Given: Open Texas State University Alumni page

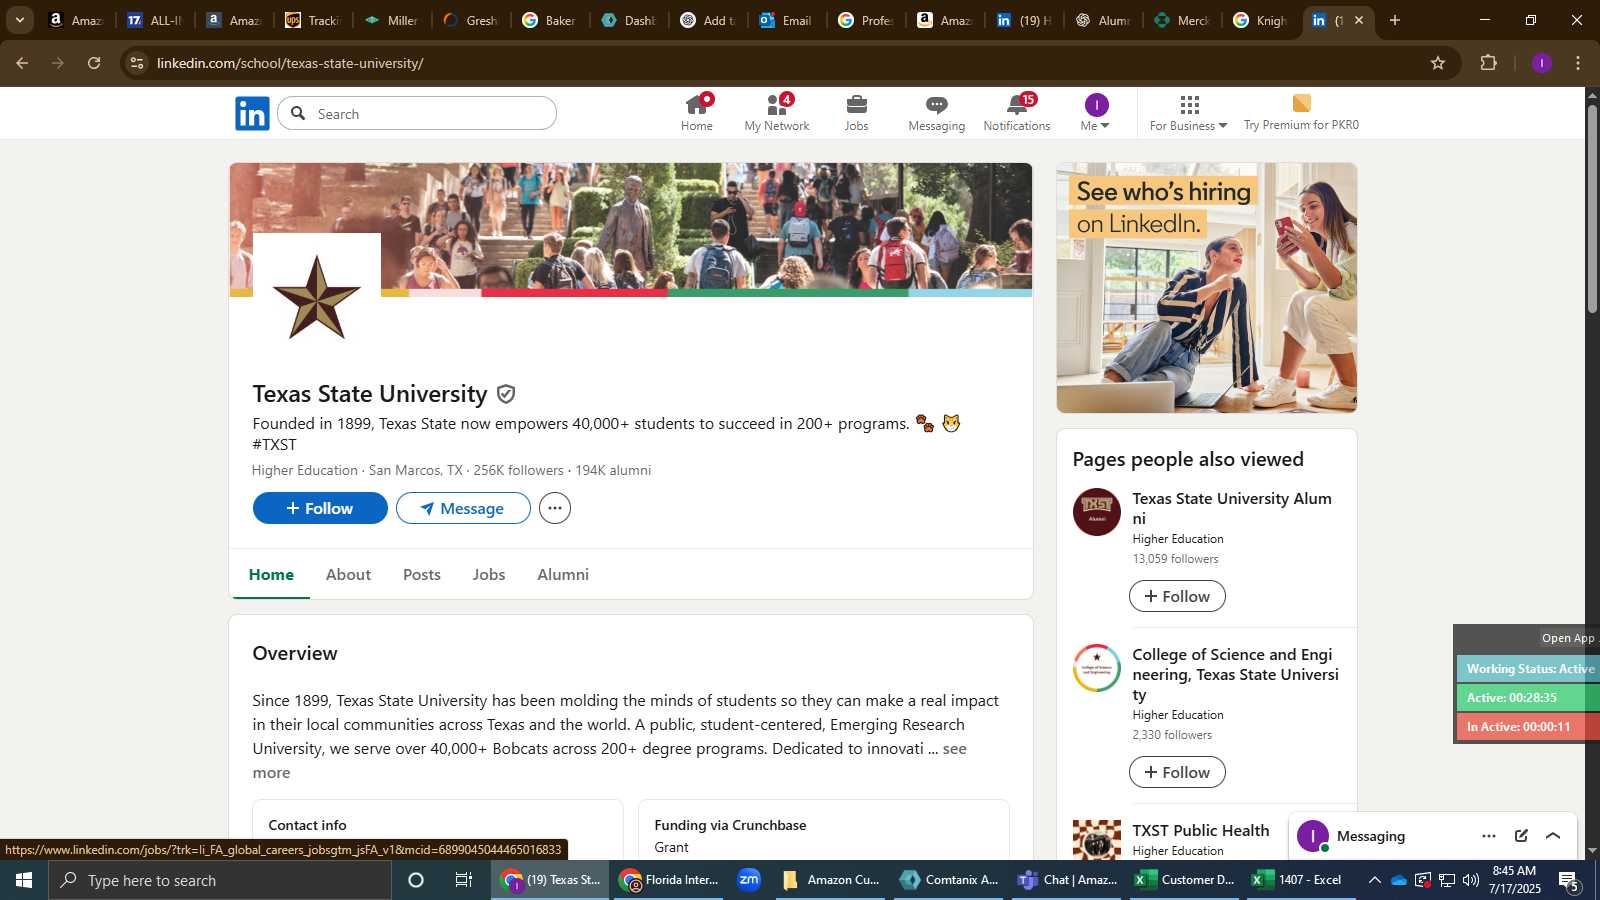Looking at the screenshot, I should [x=1232, y=508].
